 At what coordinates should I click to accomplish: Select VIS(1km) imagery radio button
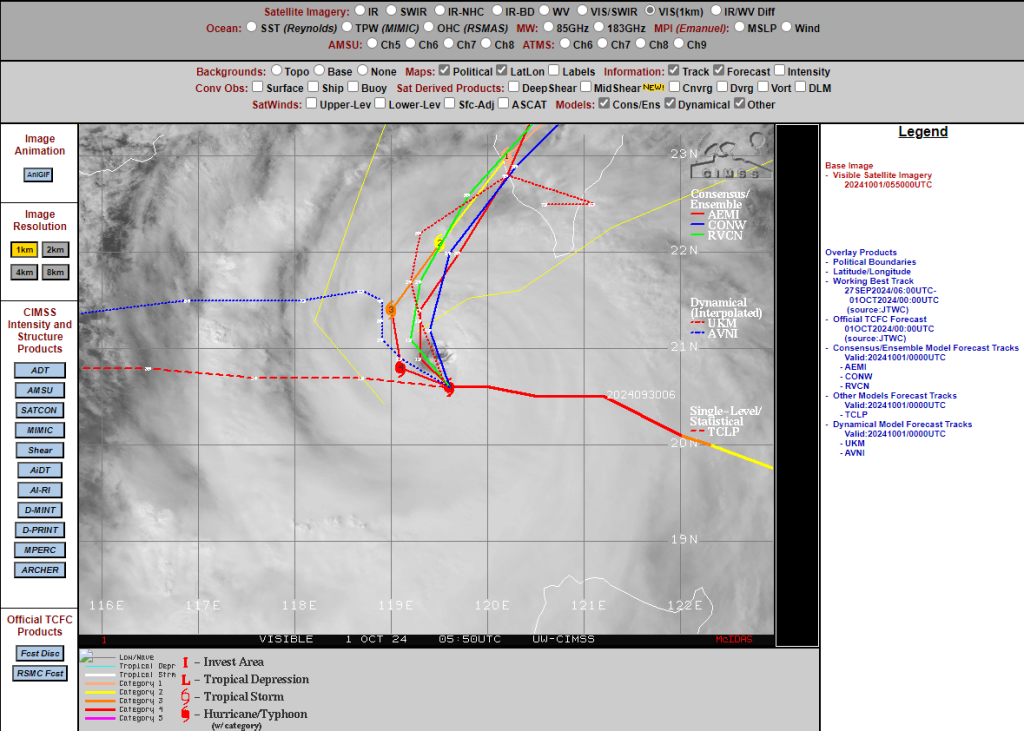click(650, 10)
